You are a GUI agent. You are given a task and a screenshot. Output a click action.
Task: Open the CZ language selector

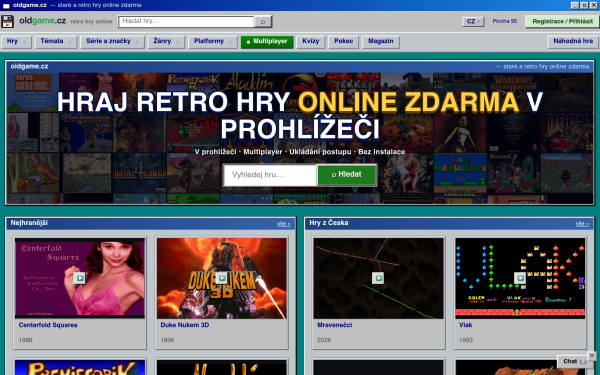(x=473, y=21)
